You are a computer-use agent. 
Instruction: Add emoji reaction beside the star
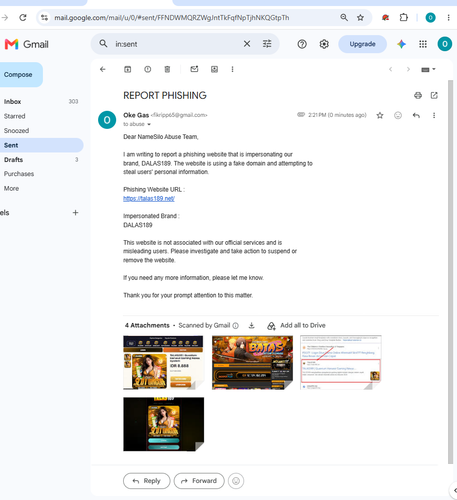[398, 115]
